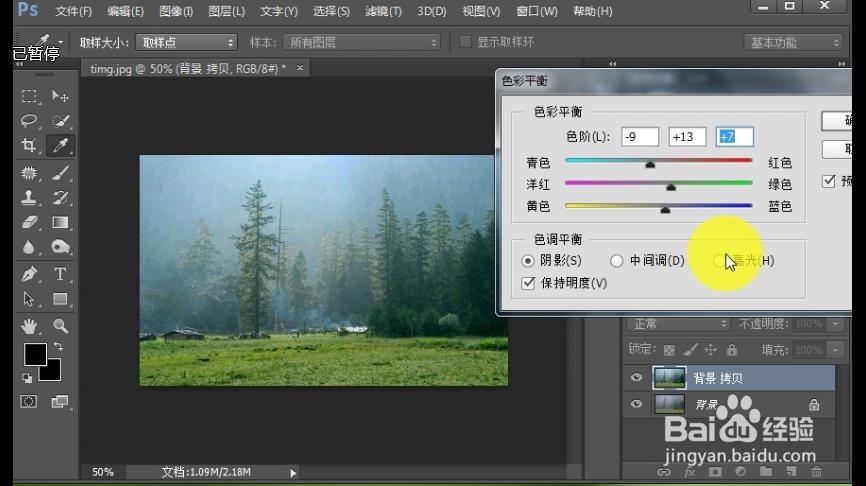866x486 pixels.
Task: Toggle Preserve Luminosity (保持明度) checkbox
Action: pos(528,283)
